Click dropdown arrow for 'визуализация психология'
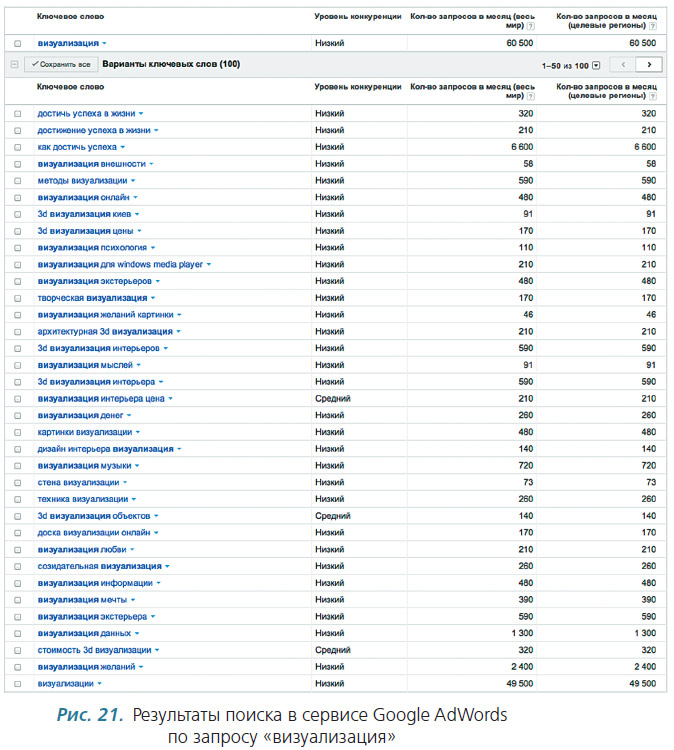The width and height of the screenshot is (674, 750). coord(153,248)
